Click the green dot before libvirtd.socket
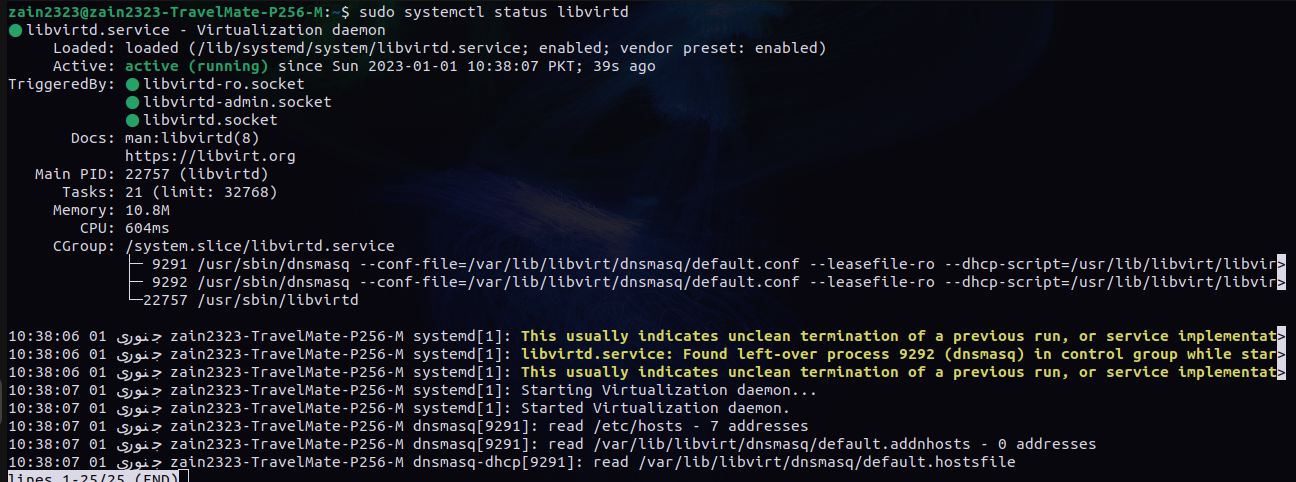The image size is (1296, 482). (132, 120)
